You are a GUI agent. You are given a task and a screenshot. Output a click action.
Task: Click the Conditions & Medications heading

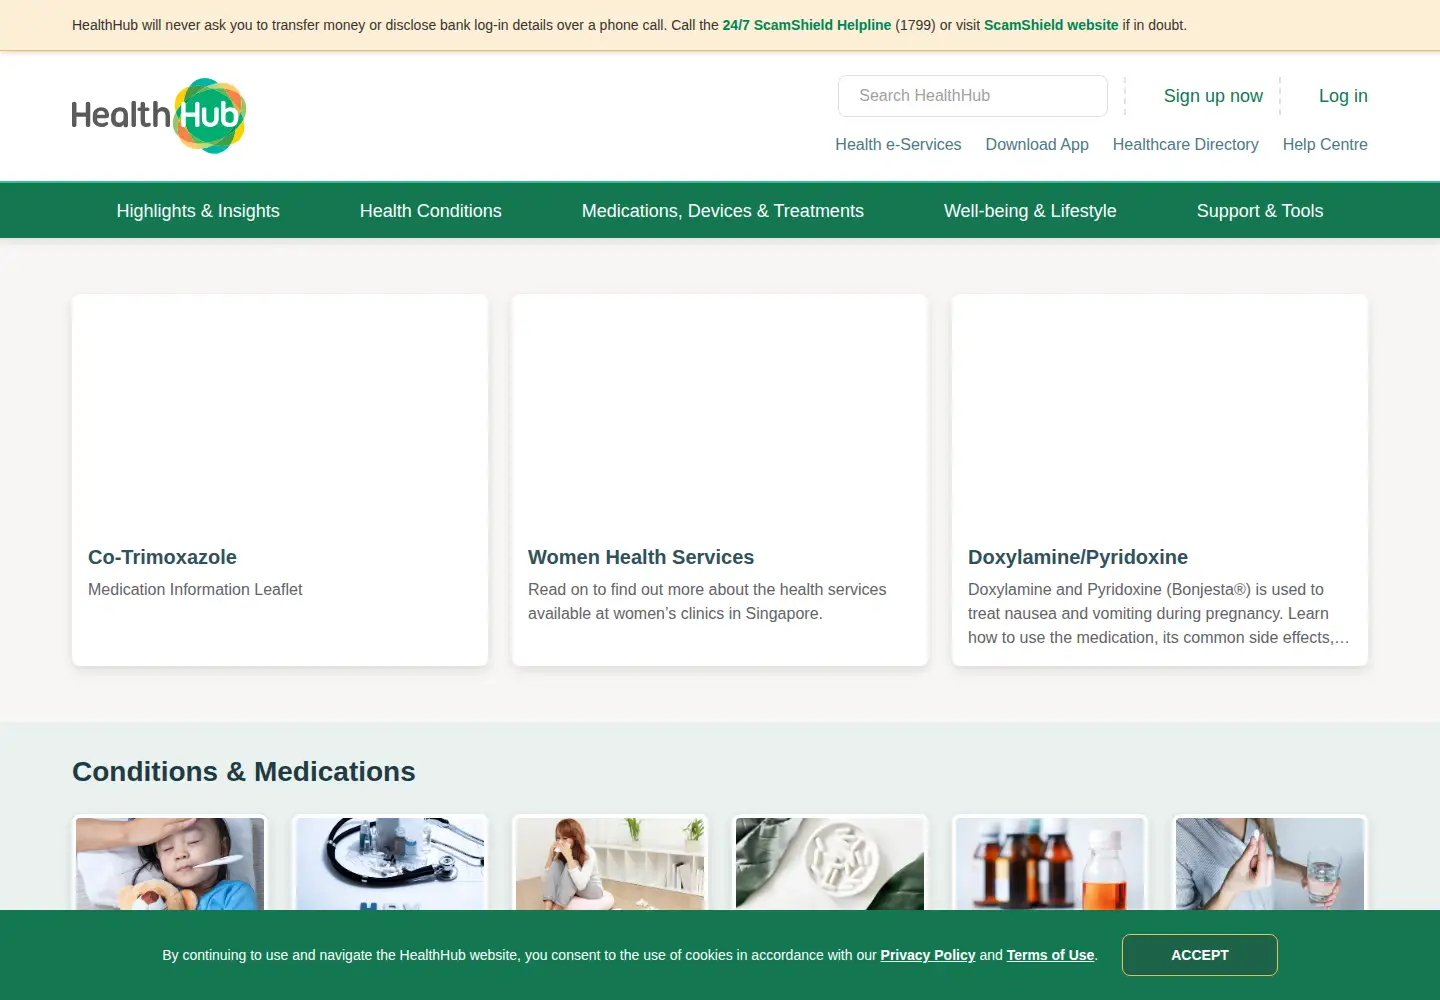pos(244,772)
